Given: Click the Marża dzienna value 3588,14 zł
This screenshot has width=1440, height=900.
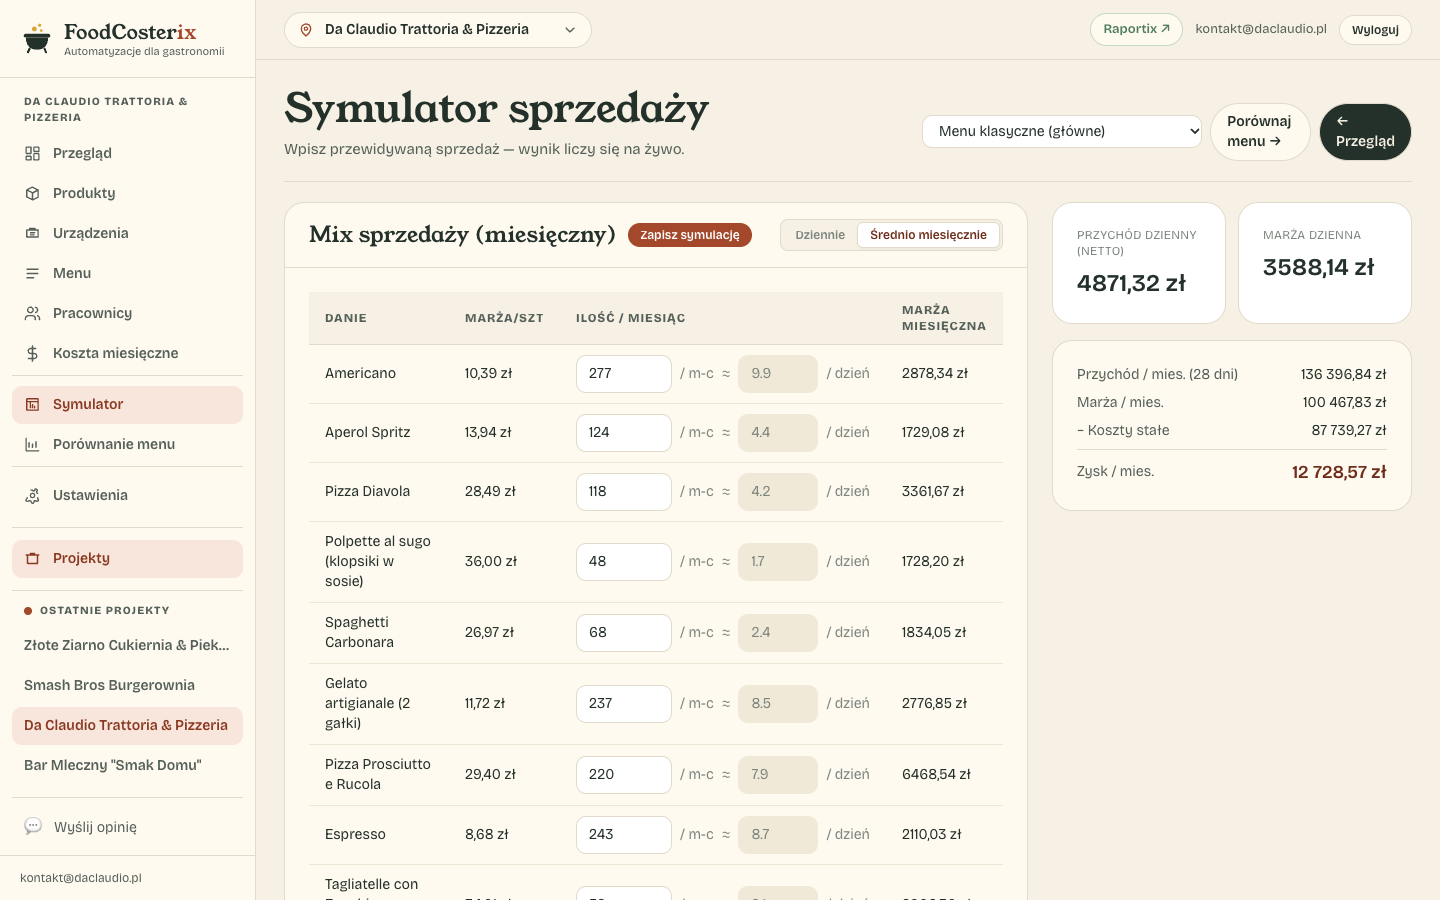Looking at the screenshot, I should pyautogui.click(x=1318, y=267).
